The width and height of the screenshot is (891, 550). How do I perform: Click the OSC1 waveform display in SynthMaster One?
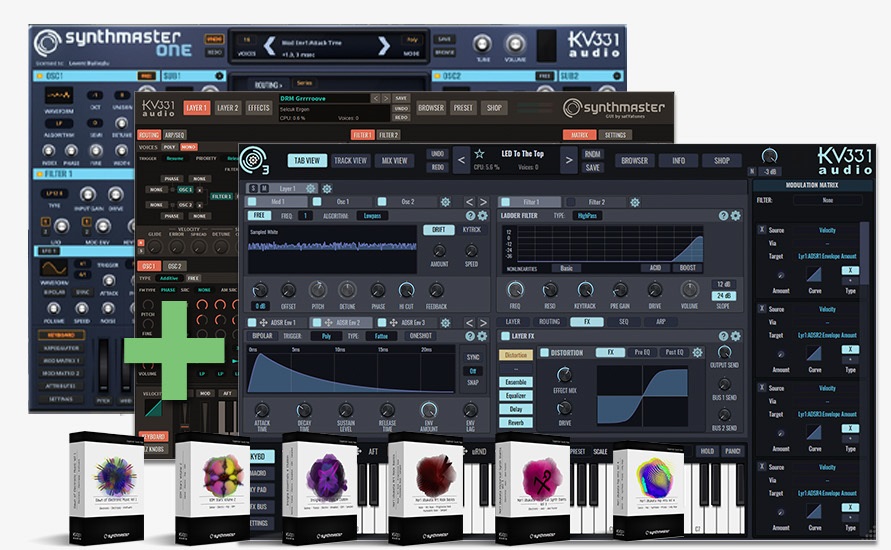(x=59, y=94)
